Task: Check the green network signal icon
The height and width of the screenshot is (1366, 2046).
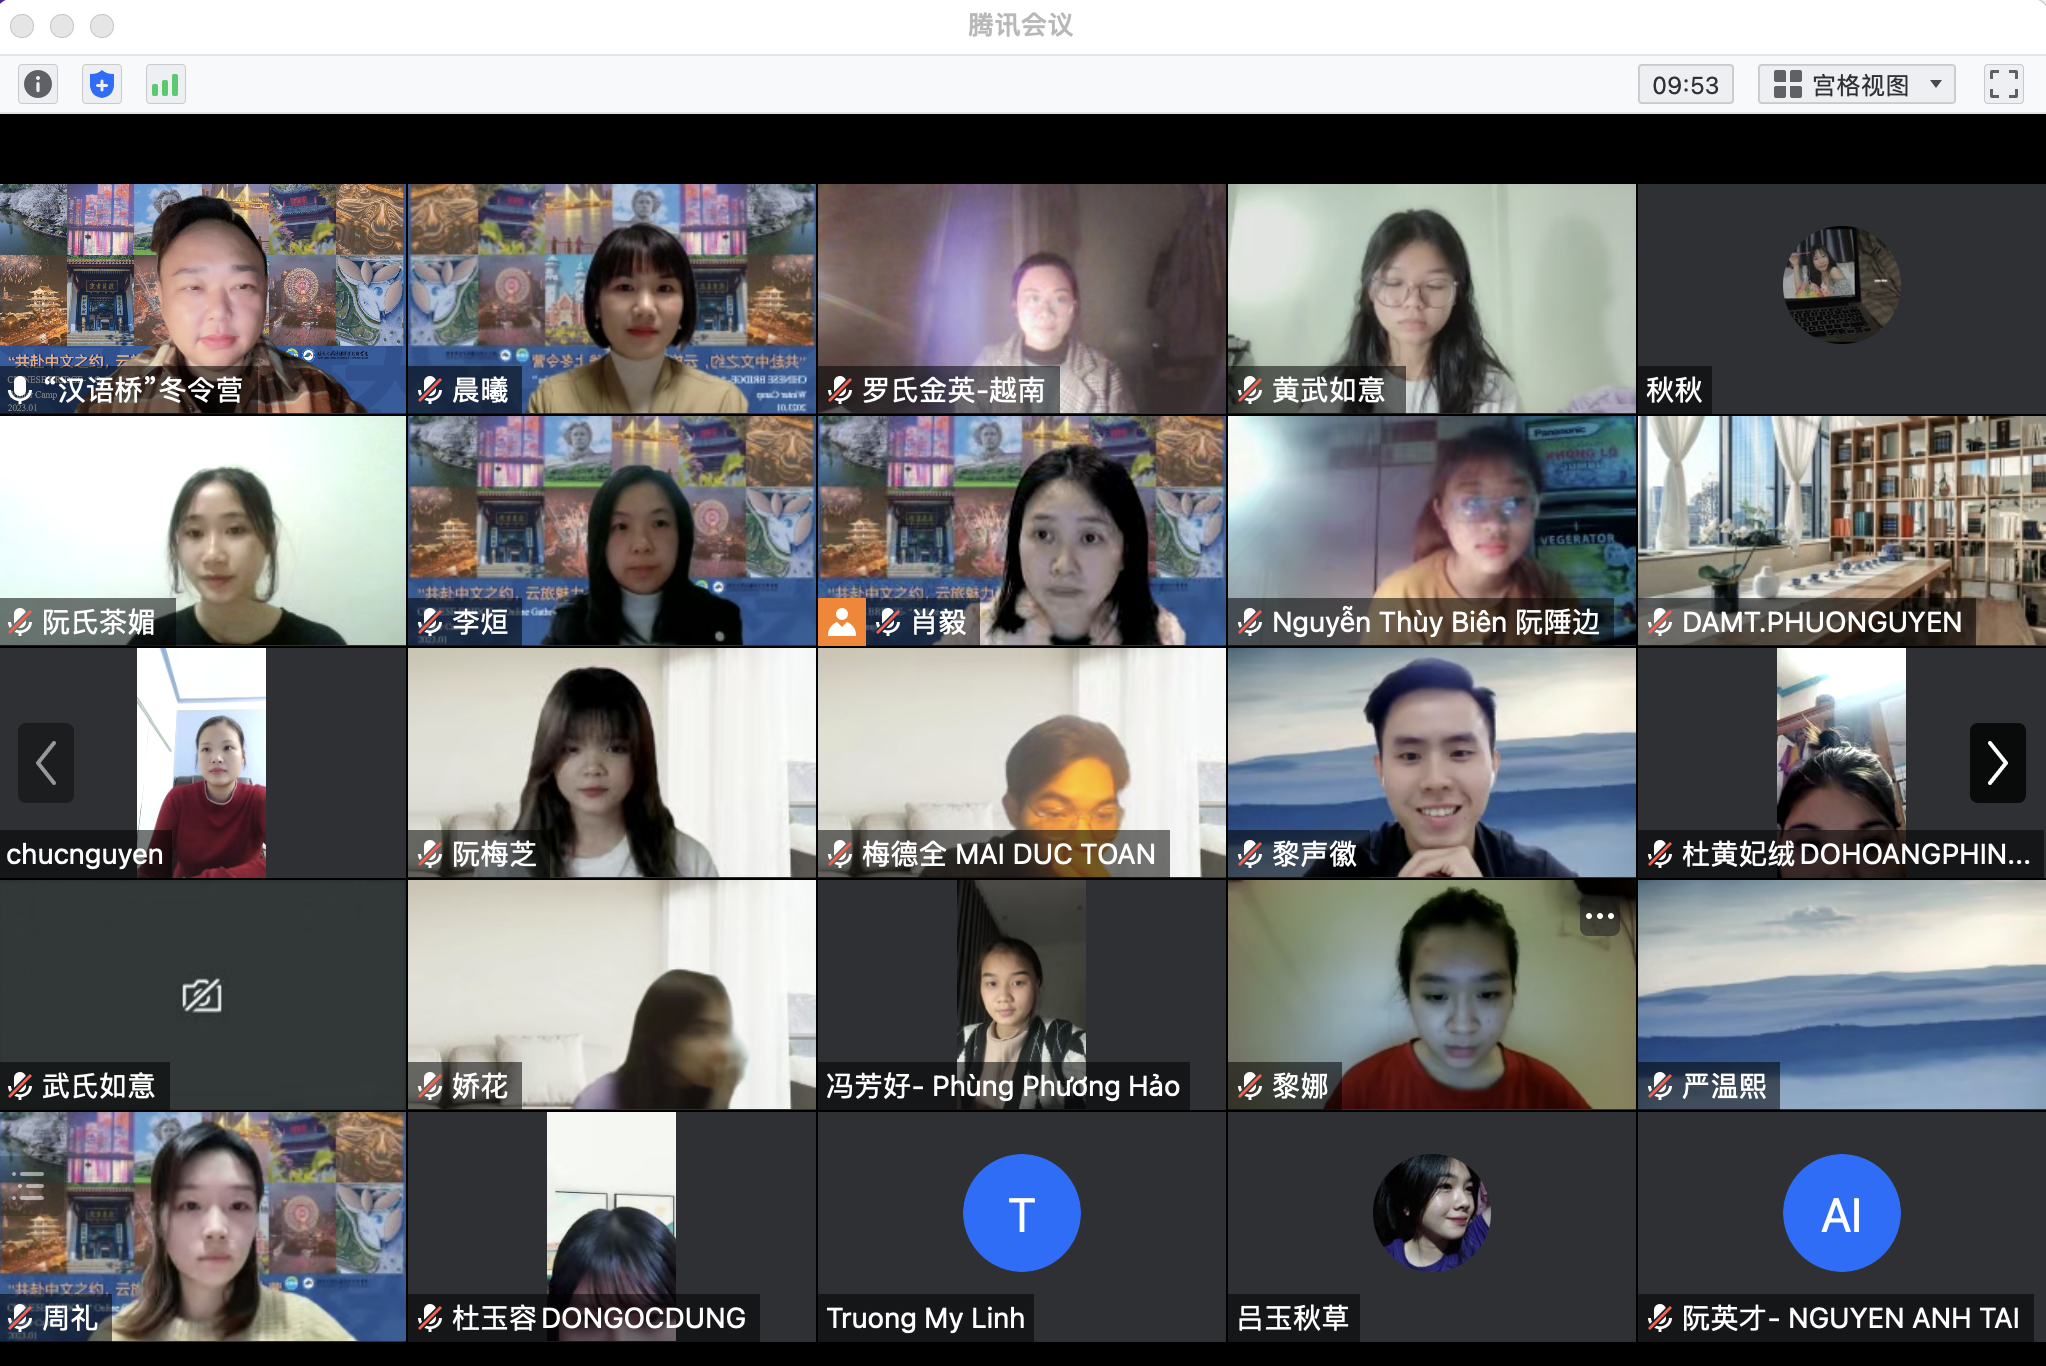Action: point(165,84)
